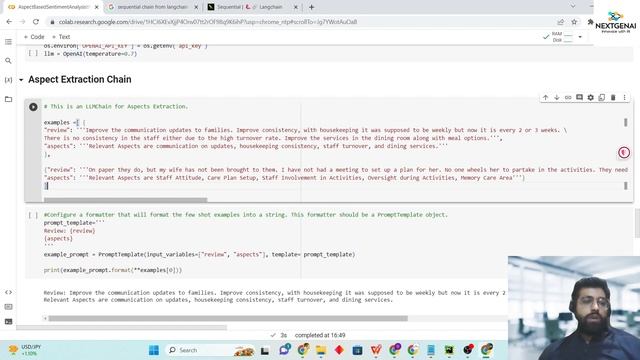Mirror the cell in a tab
Viewport: 640px width, 360px height.
pyautogui.click(x=602, y=98)
